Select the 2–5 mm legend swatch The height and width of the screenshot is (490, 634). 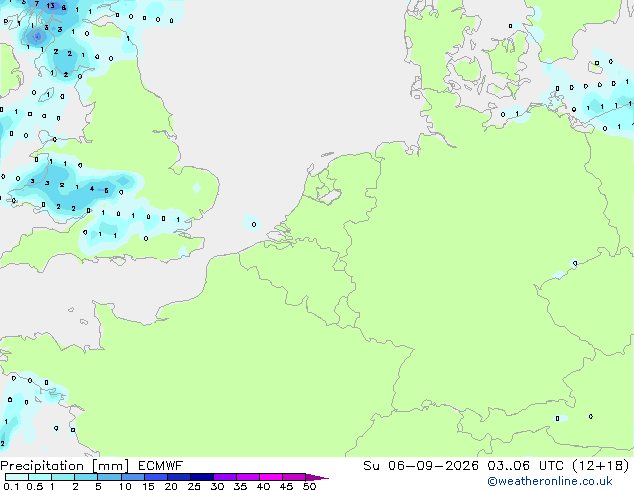(x=86, y=477)
